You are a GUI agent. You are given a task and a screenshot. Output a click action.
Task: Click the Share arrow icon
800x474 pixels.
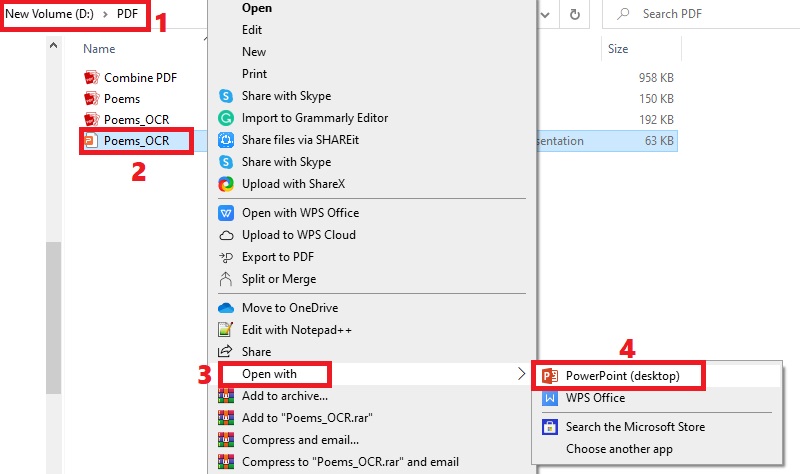pos(226,352)
